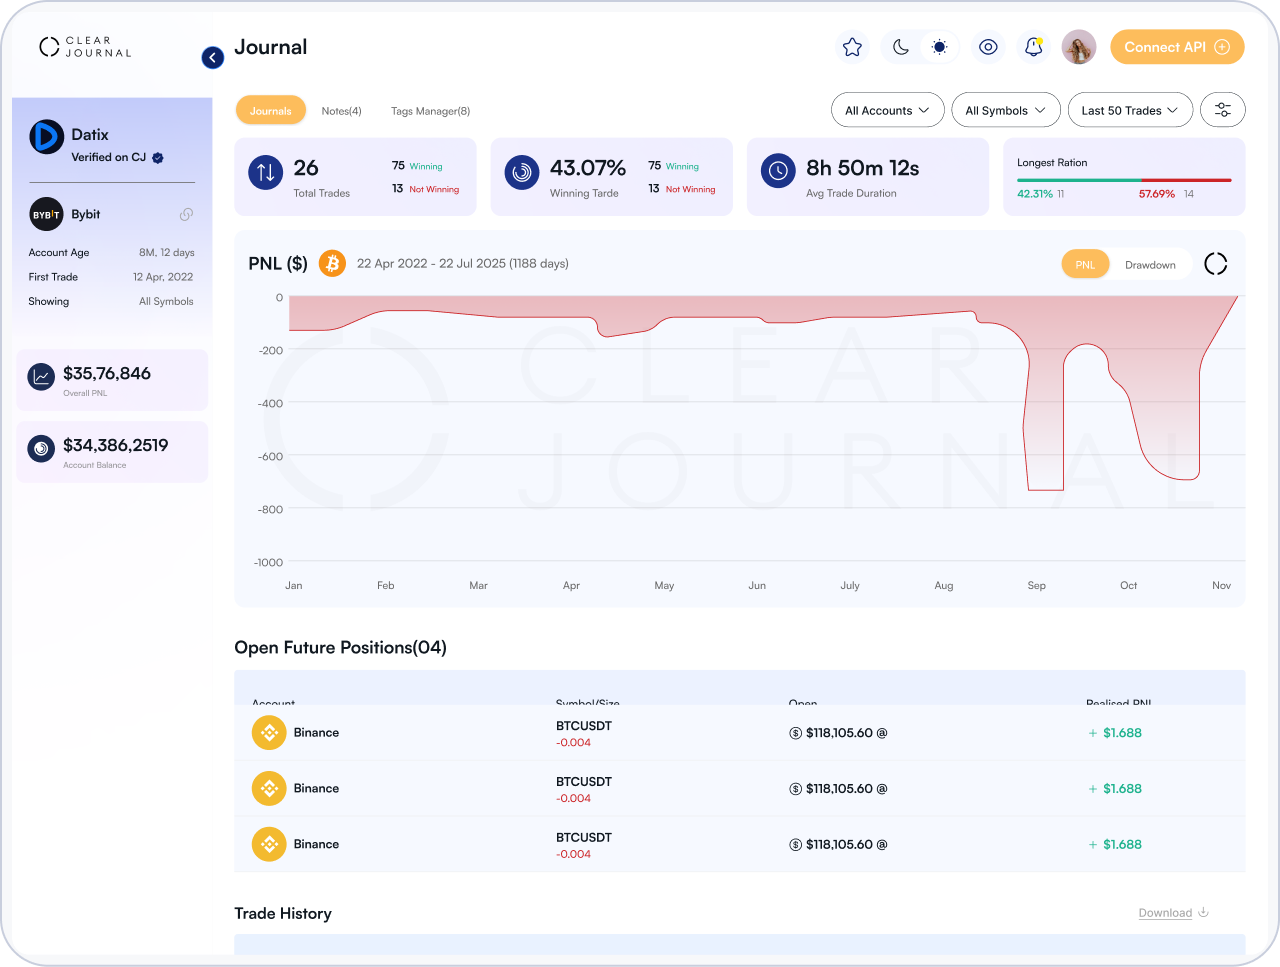The width and height of the screenshot is (1280, 967).
Task: Expand the All Accounts dropdown
Action: point(887,110)
